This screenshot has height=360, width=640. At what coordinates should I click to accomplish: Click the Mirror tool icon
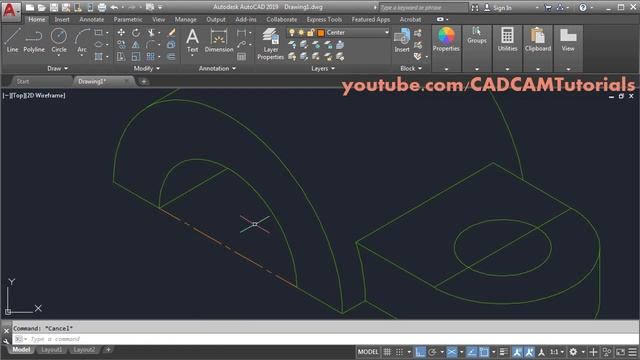pyautogui.click(x=136, y=44)
